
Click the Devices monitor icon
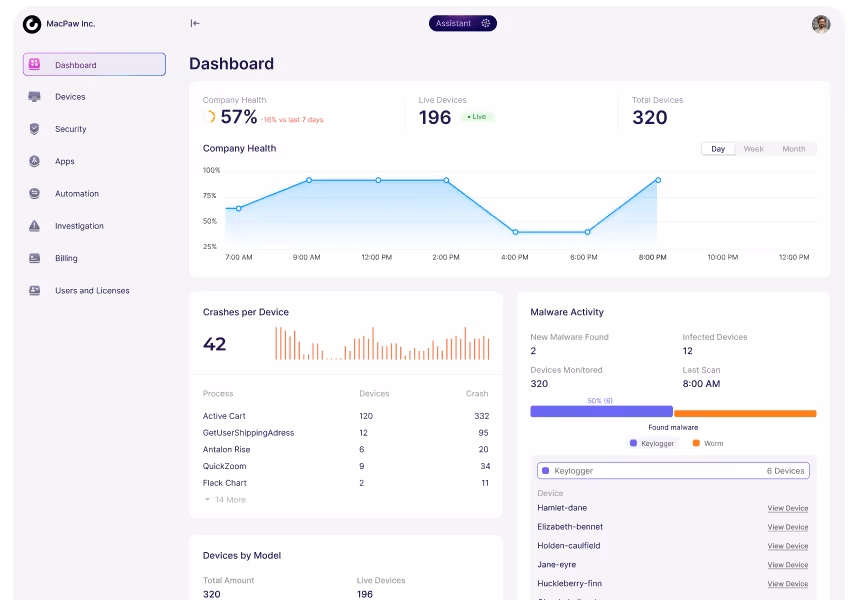coord(34,97)
